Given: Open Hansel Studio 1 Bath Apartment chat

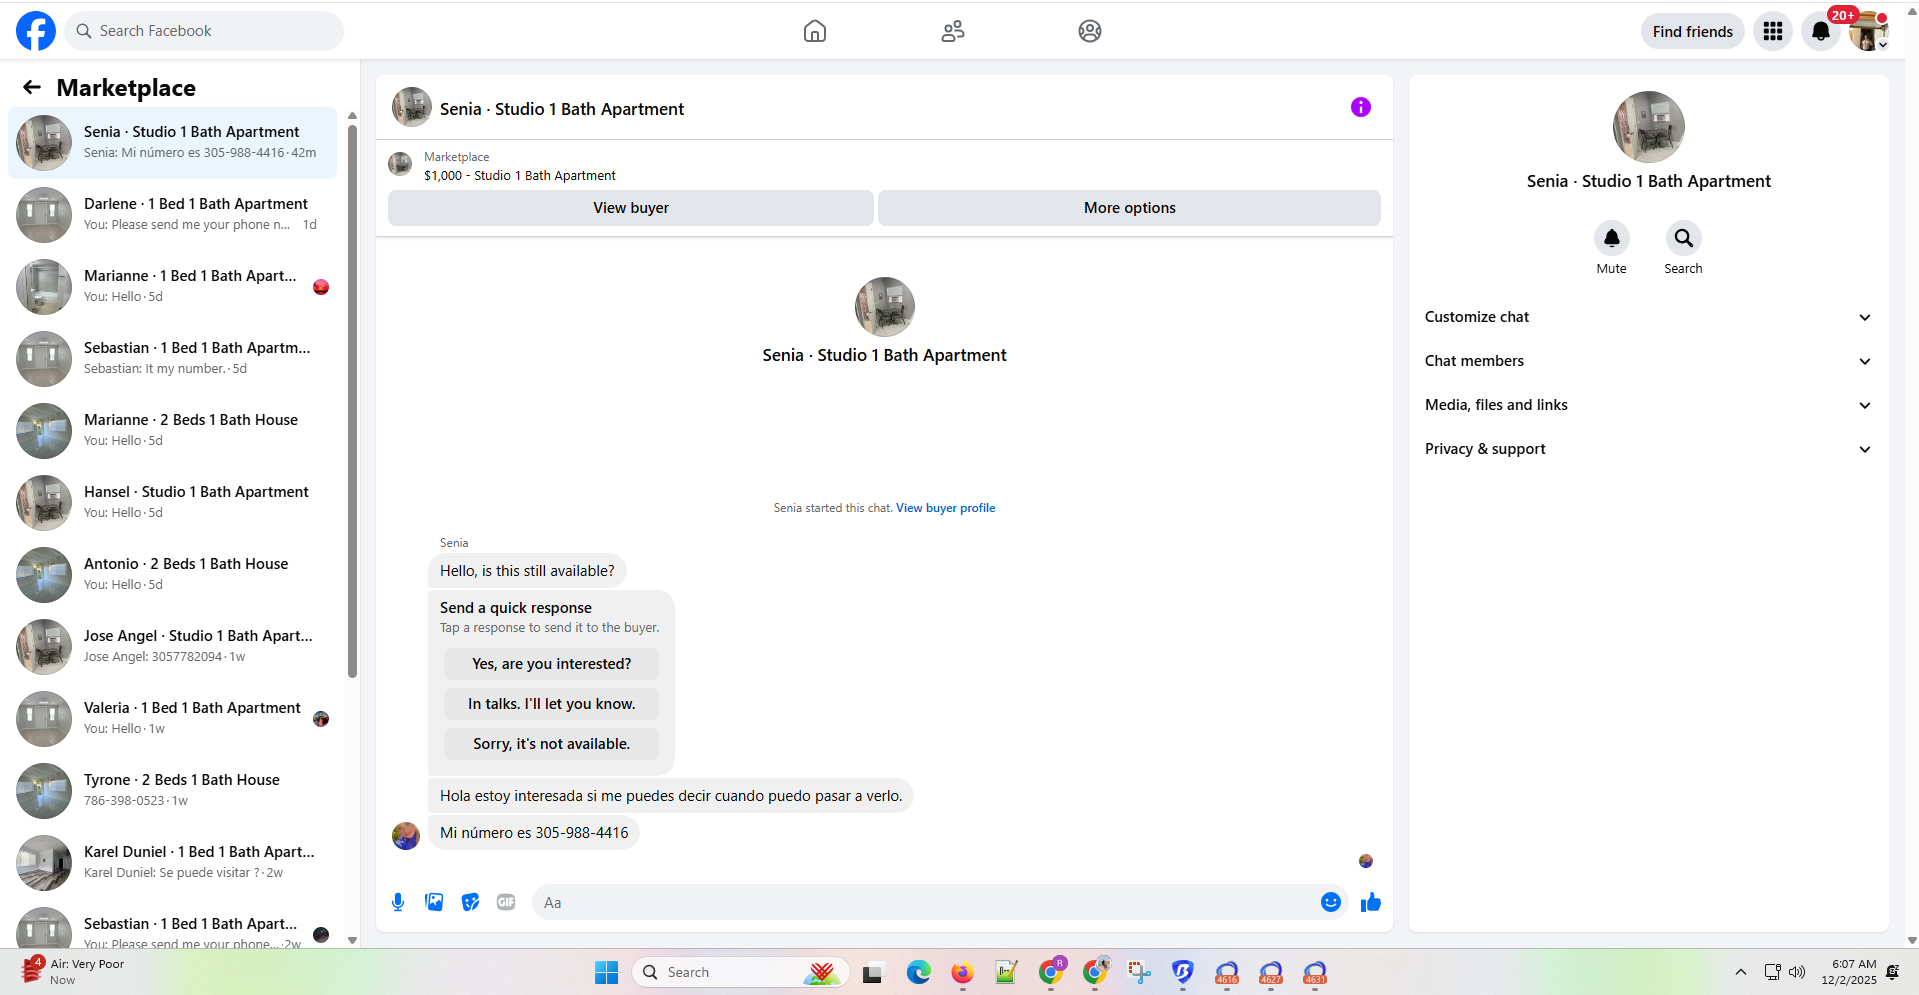Looking at the screenshot, I should click(172, 502).
